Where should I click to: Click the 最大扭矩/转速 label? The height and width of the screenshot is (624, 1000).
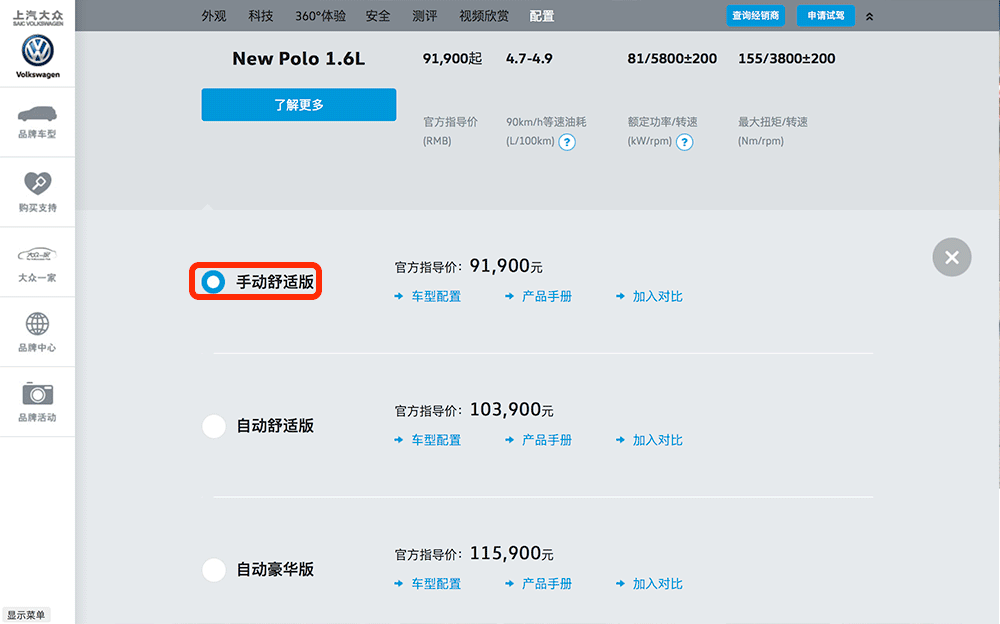[773, 122]
